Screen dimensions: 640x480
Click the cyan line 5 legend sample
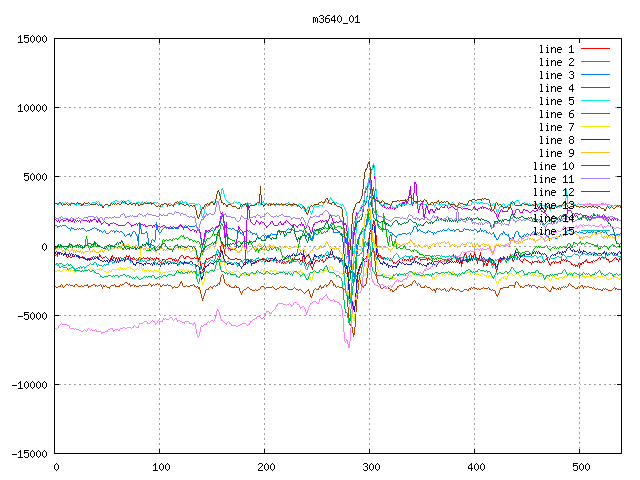(595, 101)
